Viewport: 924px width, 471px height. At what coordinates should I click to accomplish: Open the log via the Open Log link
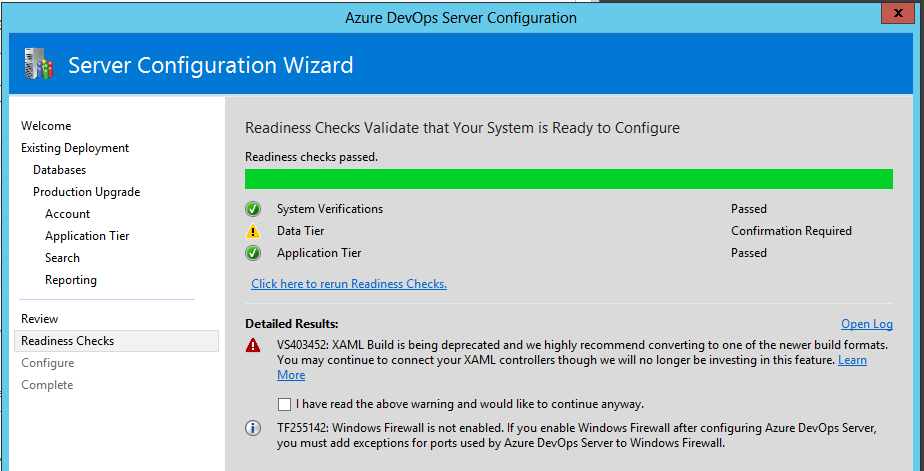tap(867, 324)
